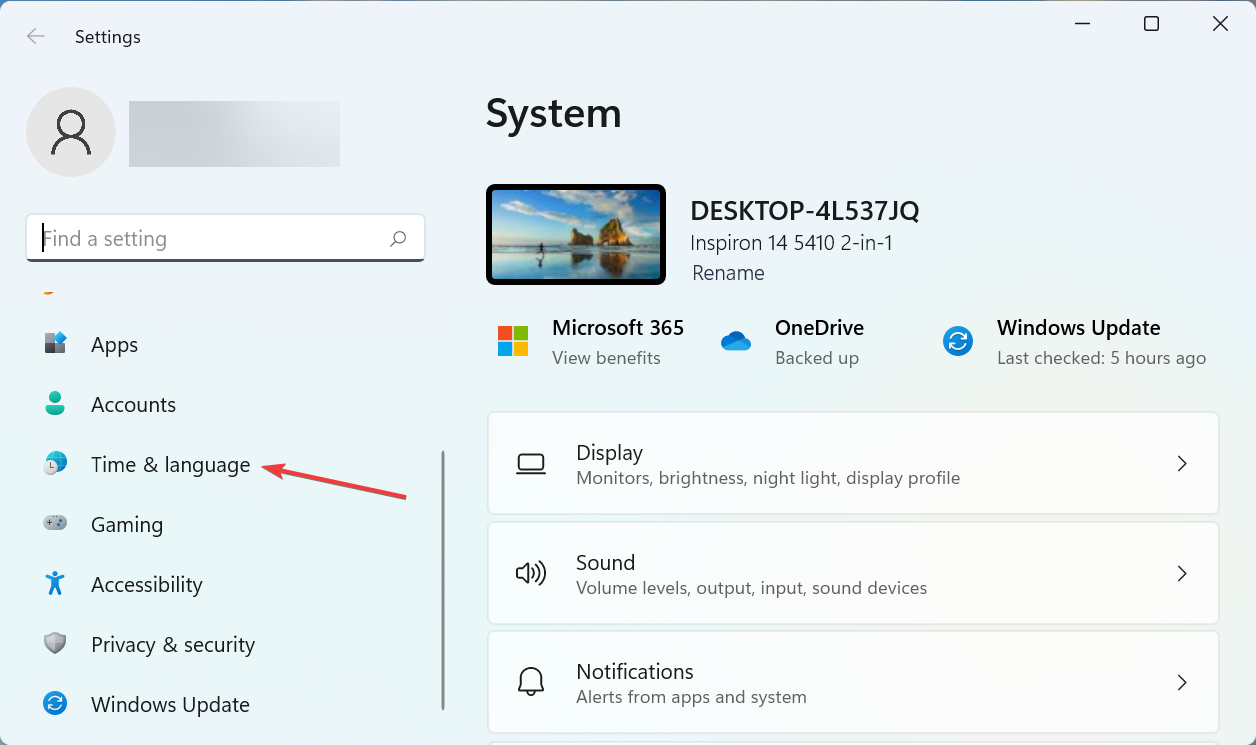Open Notifications via its chevron
Image resolution: width=1256 pixels, height=745 pixels.
1182,682
